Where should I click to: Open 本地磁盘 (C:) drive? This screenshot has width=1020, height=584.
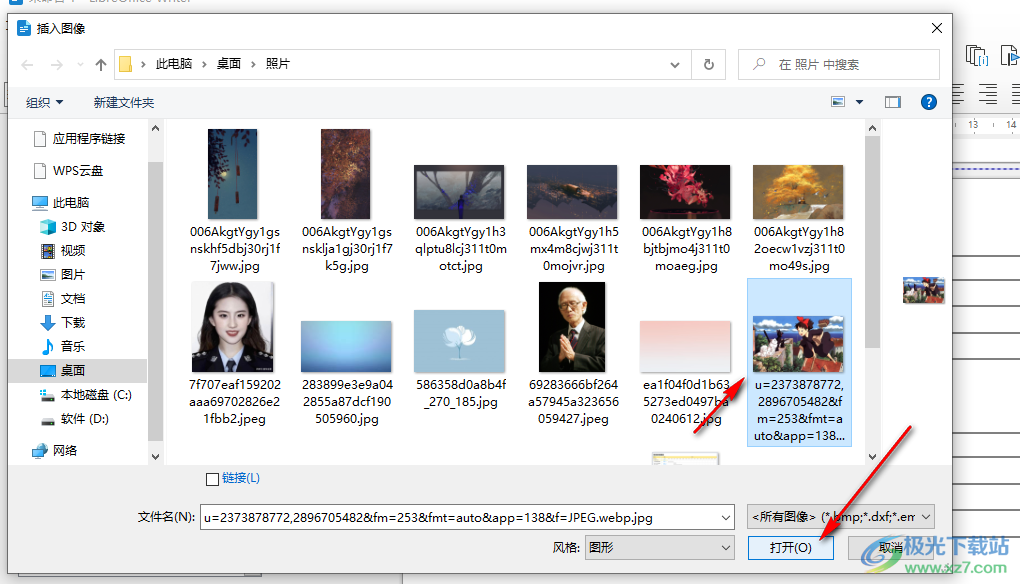coord(87,395)
